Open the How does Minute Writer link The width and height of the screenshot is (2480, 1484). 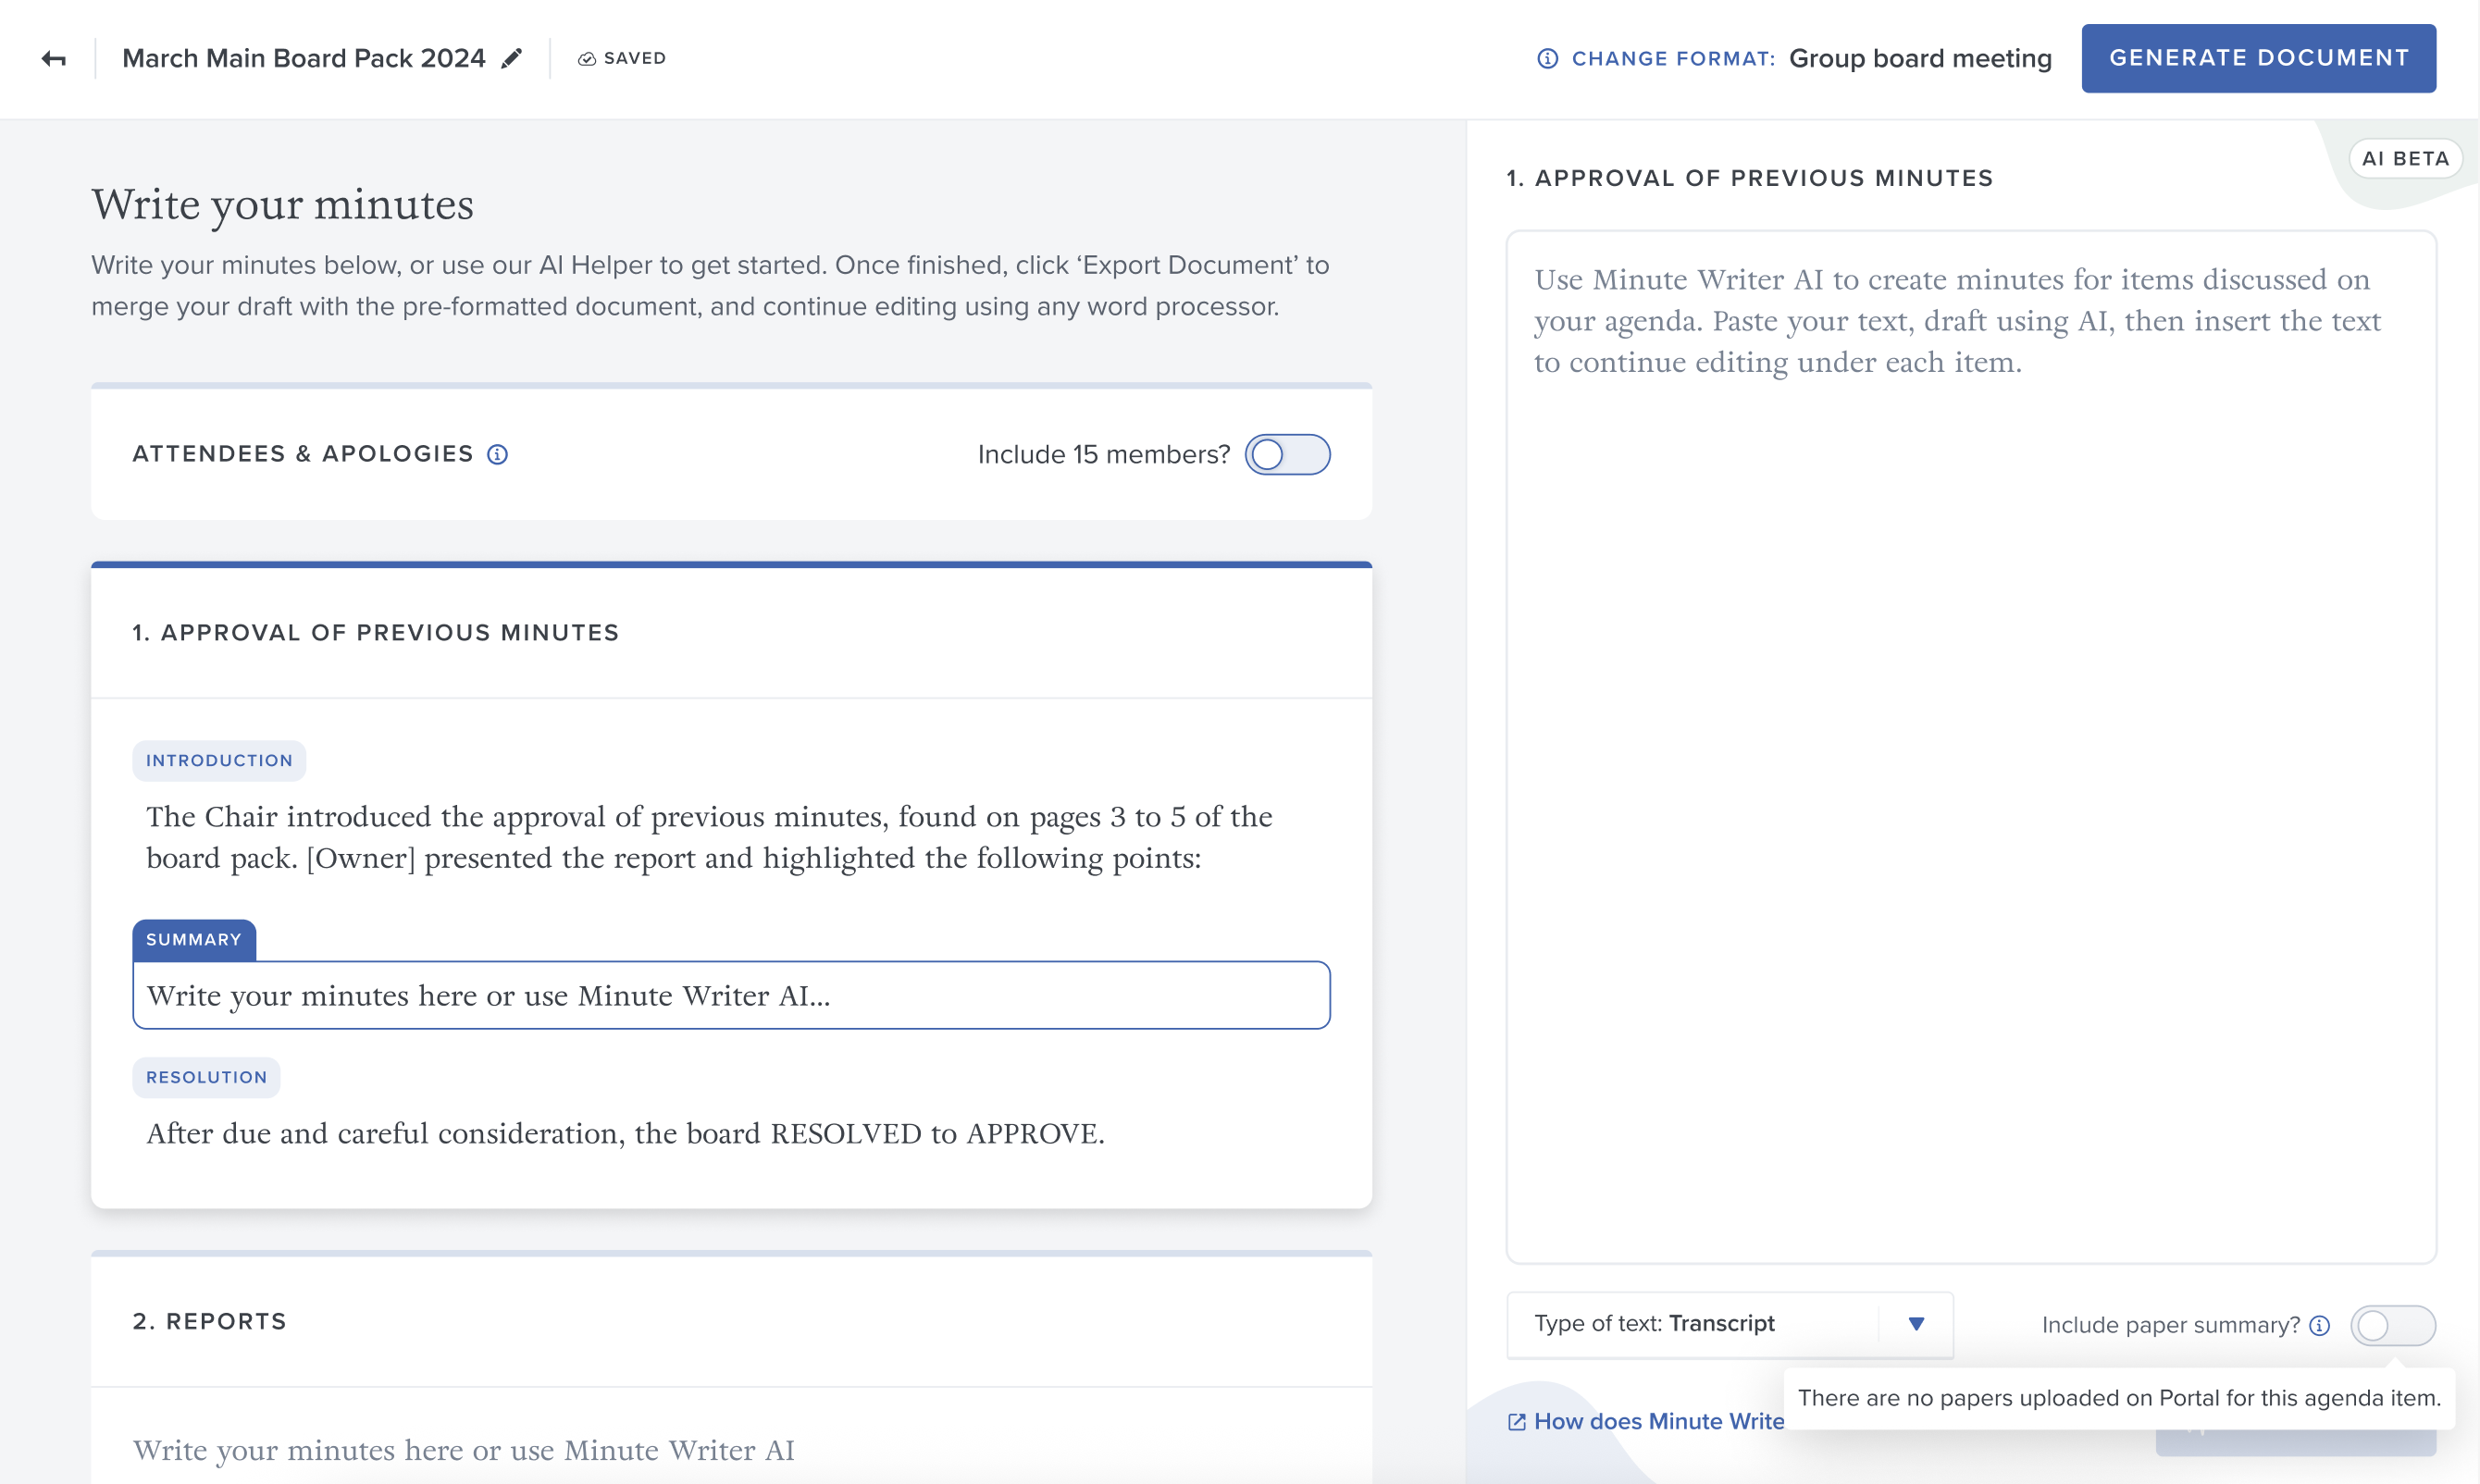1658,1421
